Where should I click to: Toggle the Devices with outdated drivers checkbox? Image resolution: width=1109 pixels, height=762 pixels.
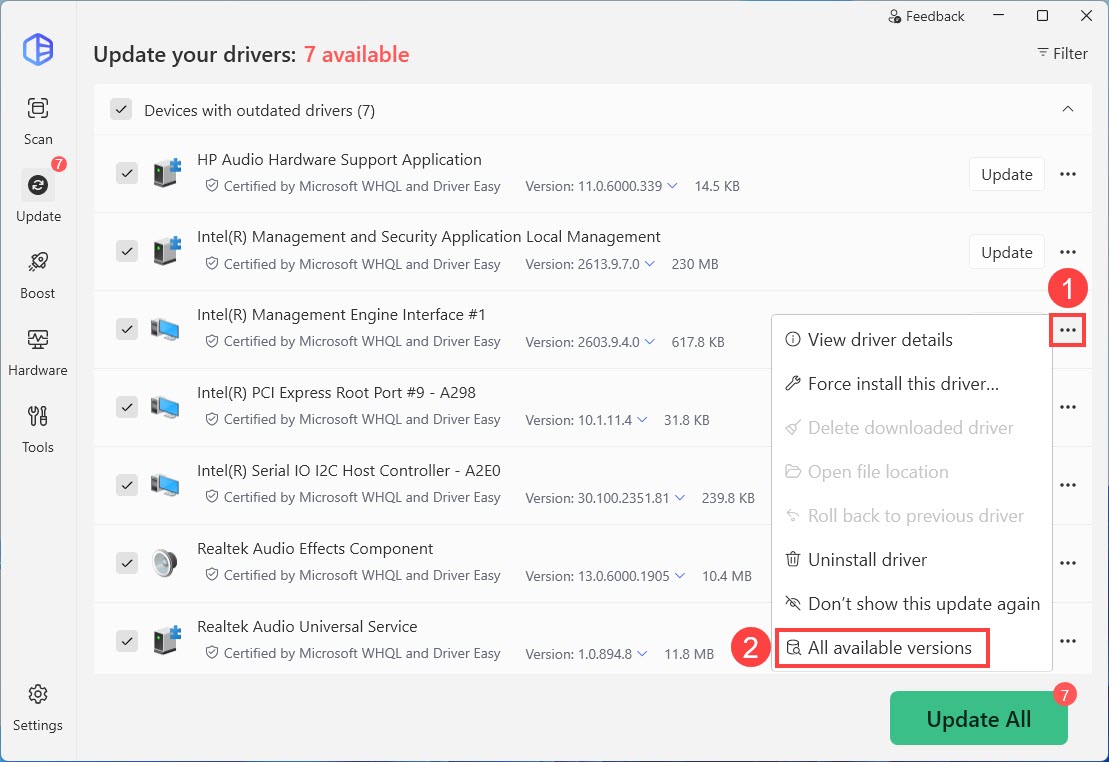tap(121, 110)
